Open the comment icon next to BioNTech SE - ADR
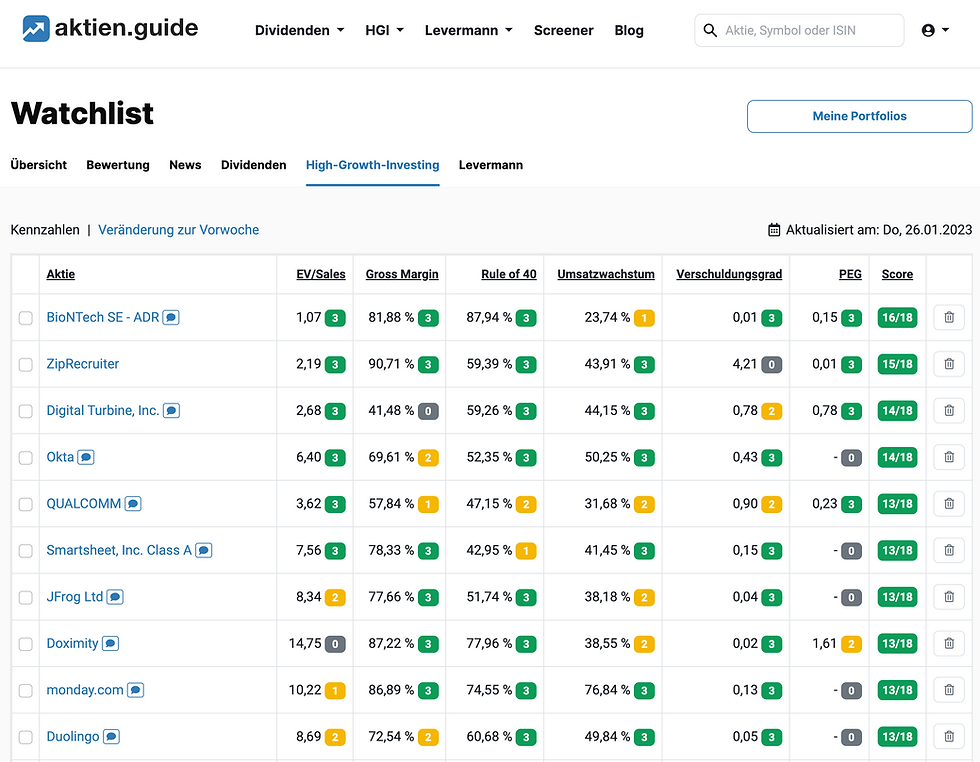 (171, 318)
